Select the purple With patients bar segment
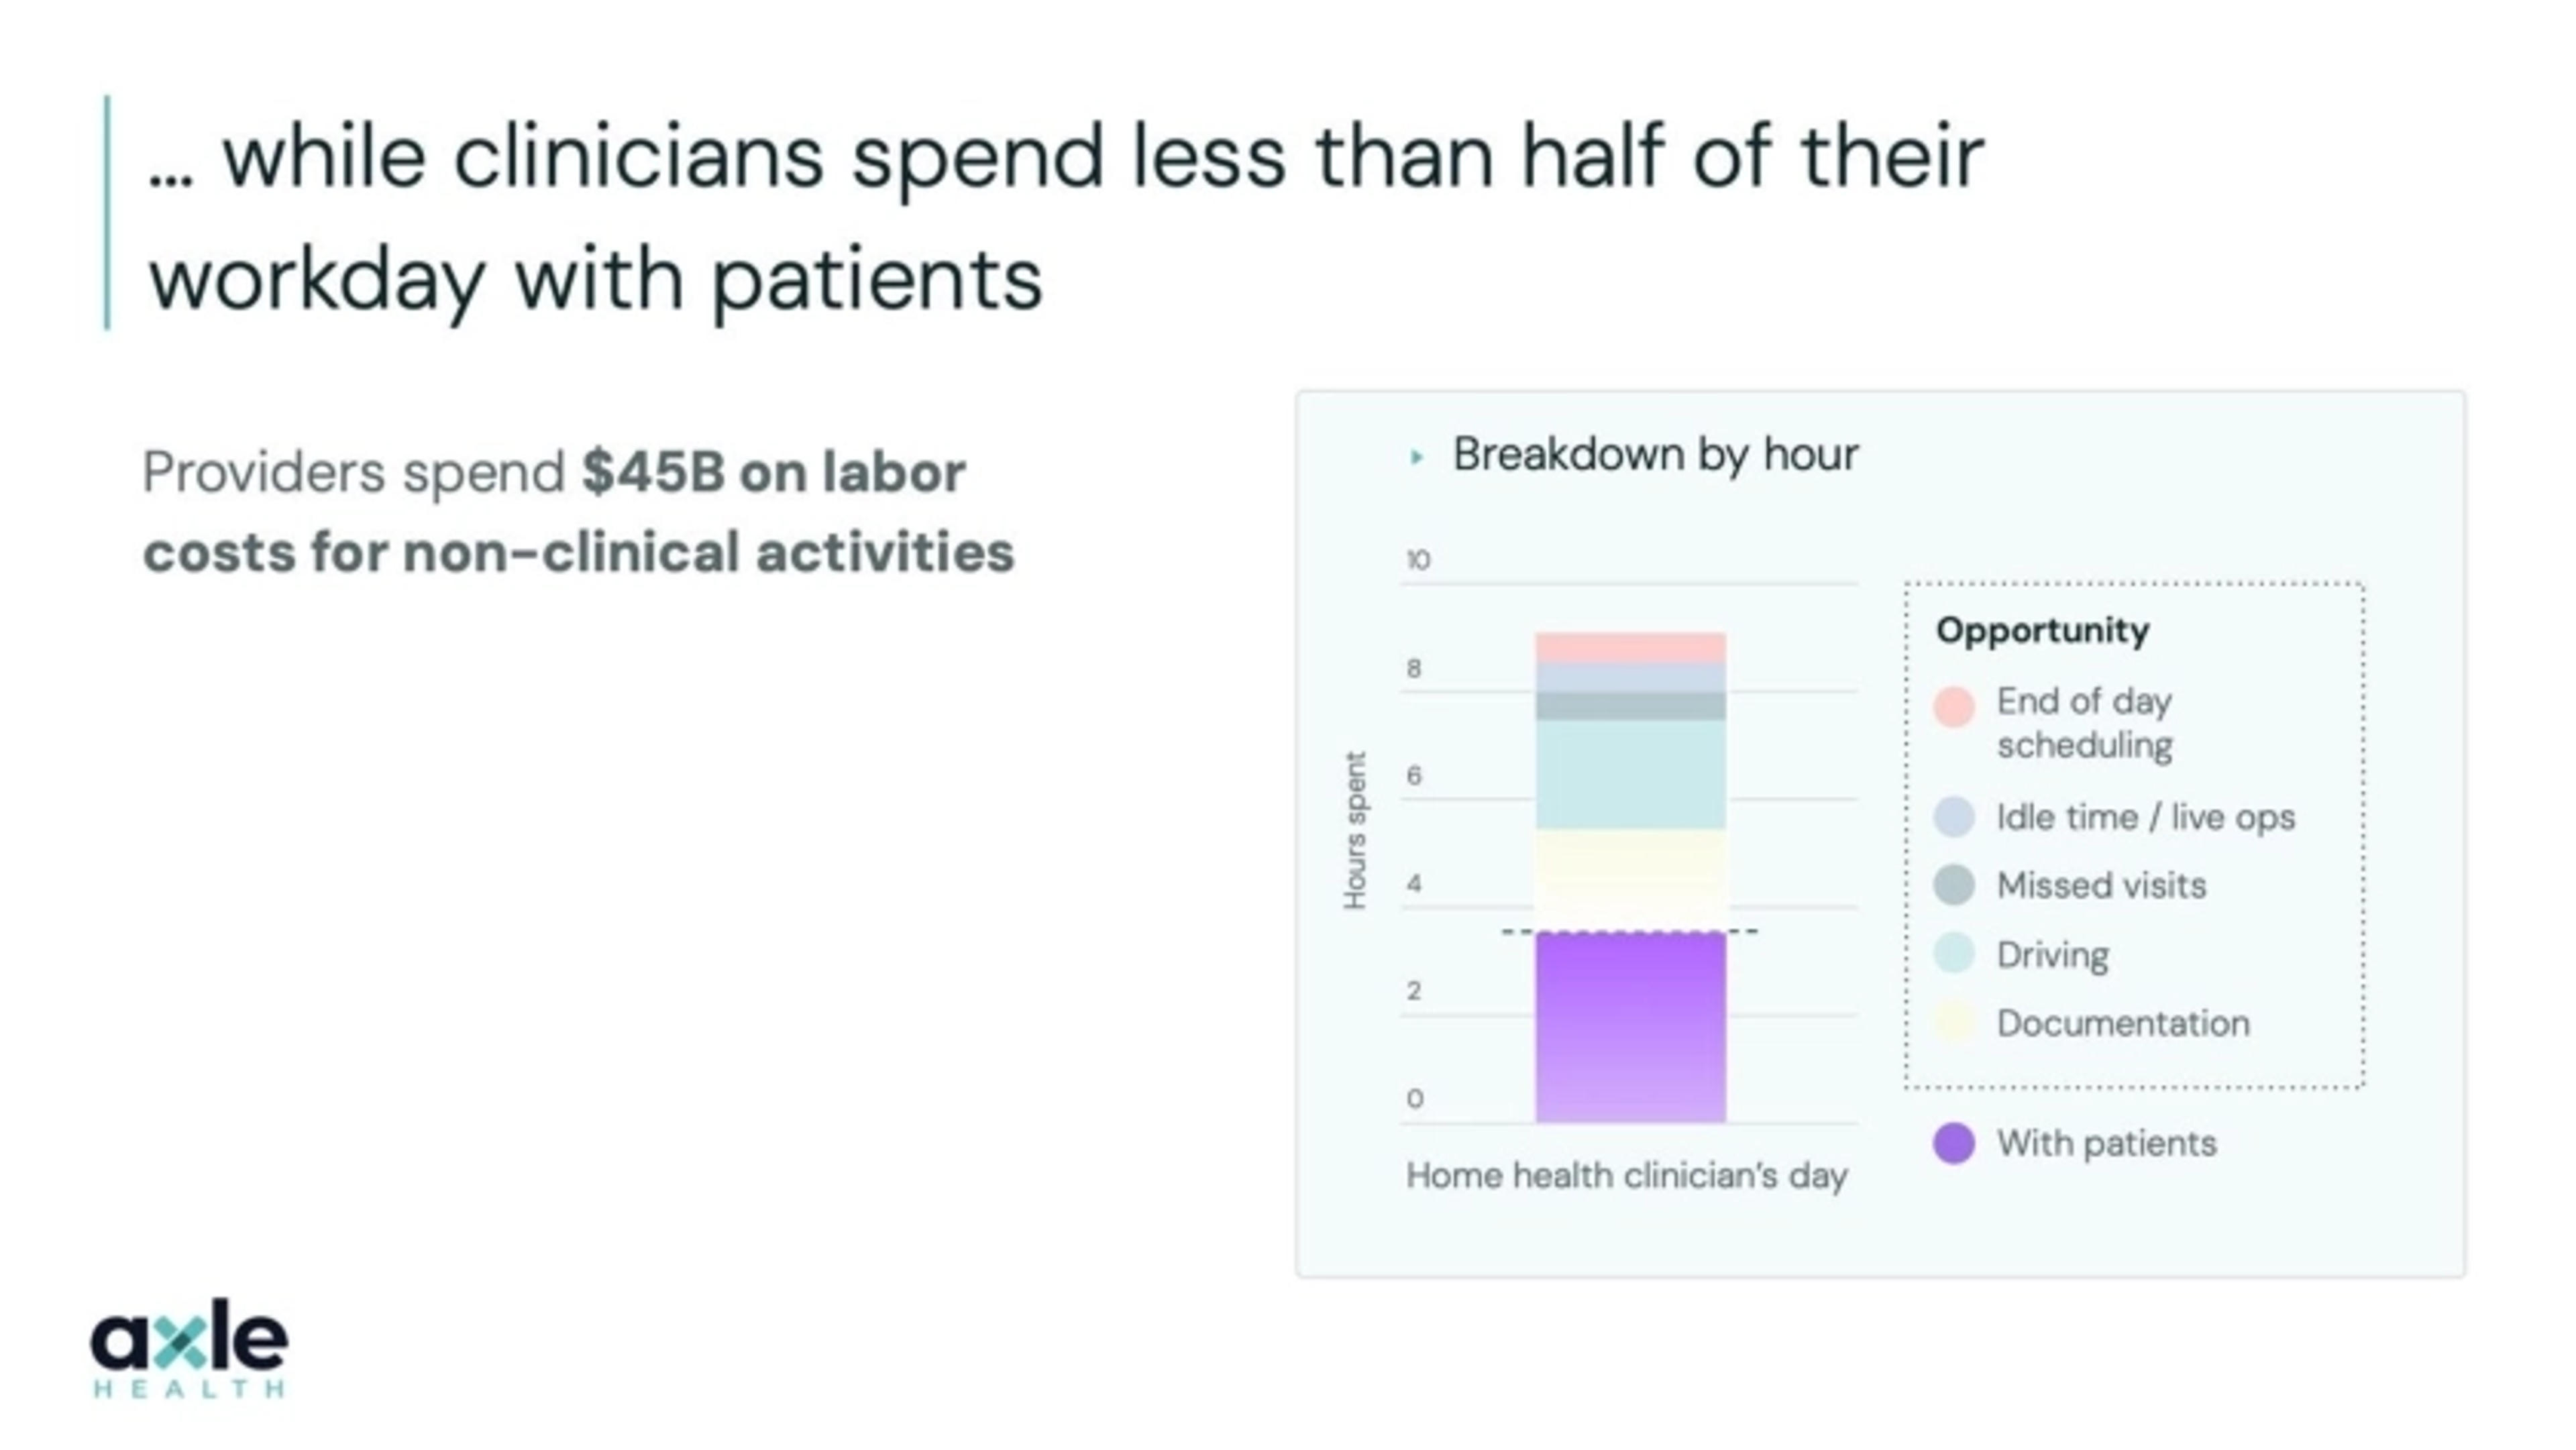The image size is (2576, 1450). click(1630, 1027)
